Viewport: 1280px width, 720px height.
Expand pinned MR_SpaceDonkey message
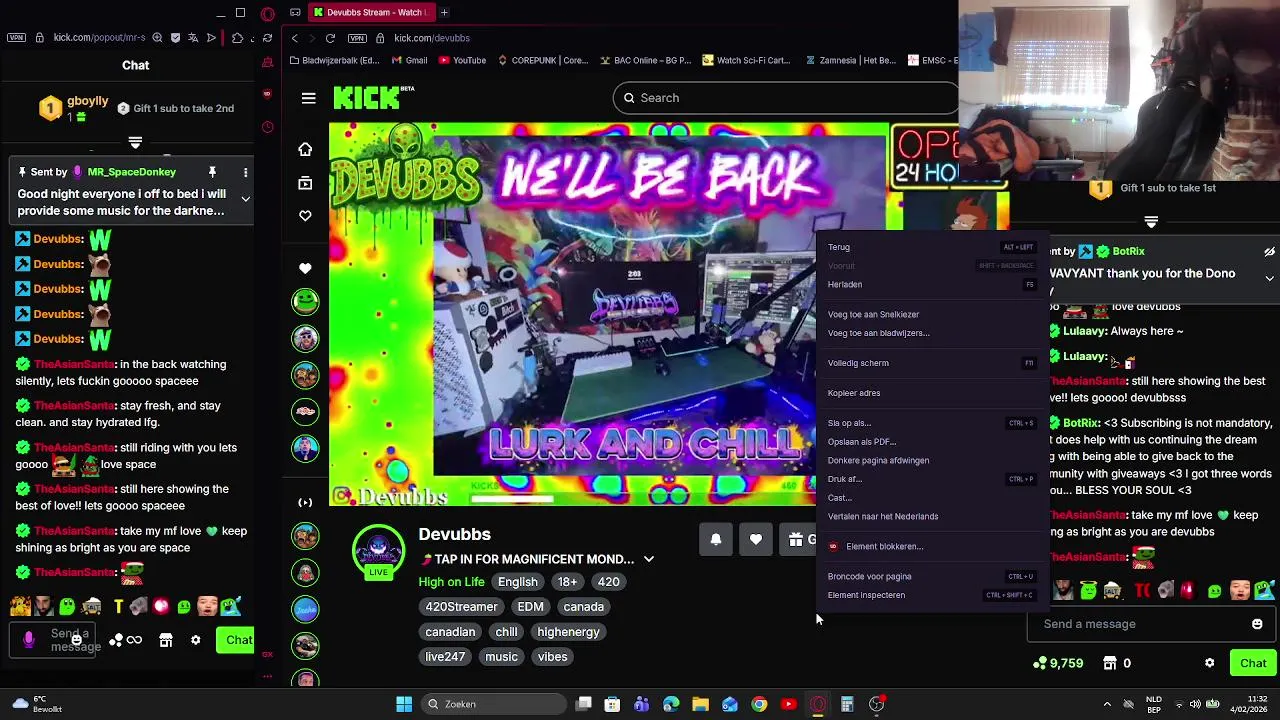(x=245, y=199)
